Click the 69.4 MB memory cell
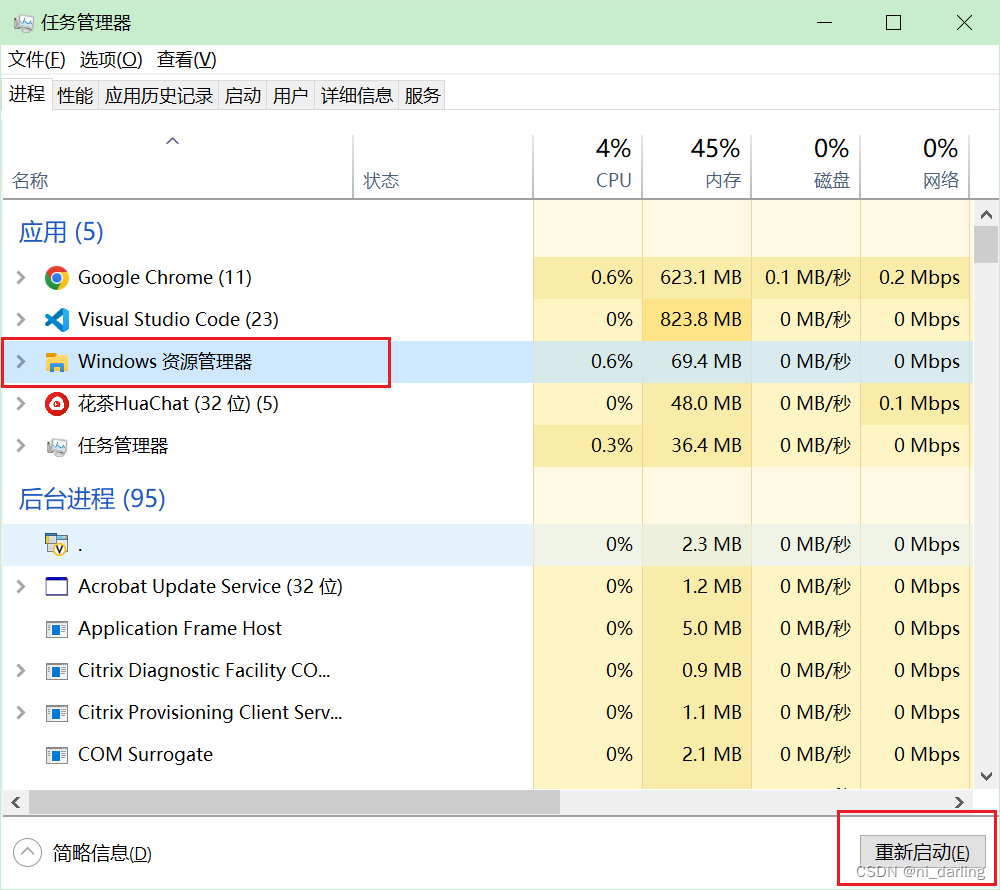 (696, 361)
